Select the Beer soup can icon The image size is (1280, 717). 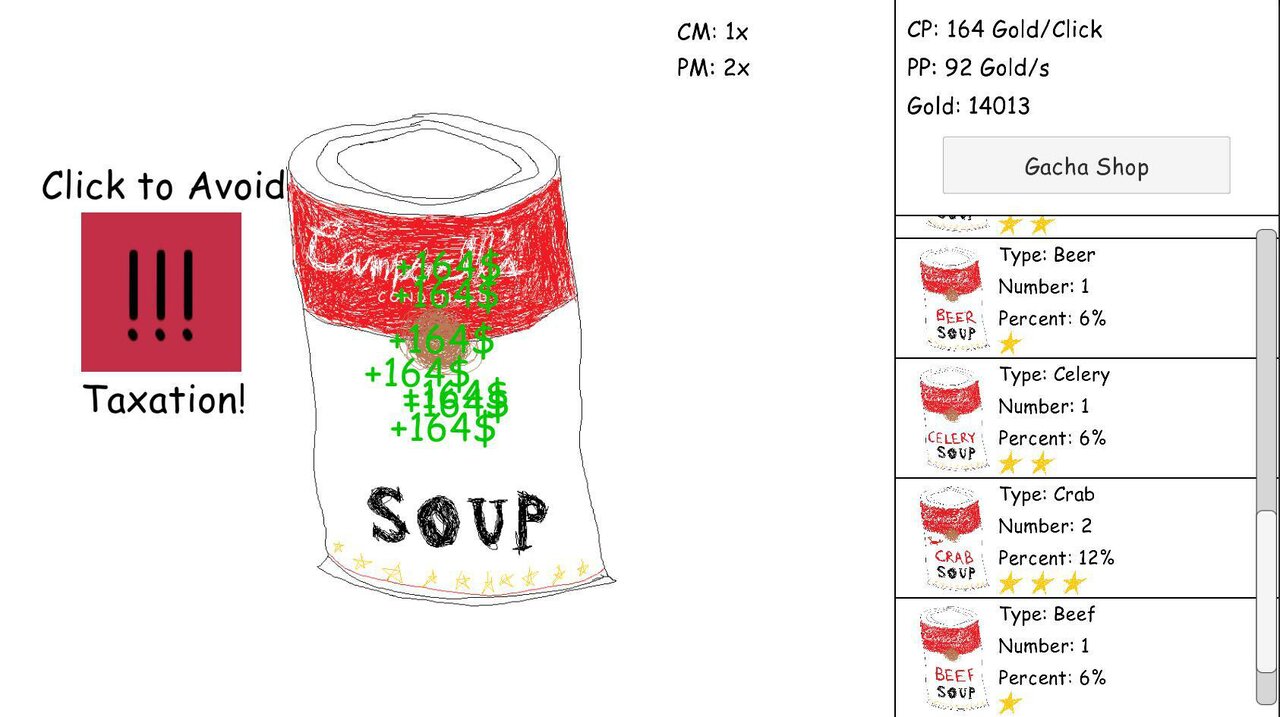(x=954, y=299)
